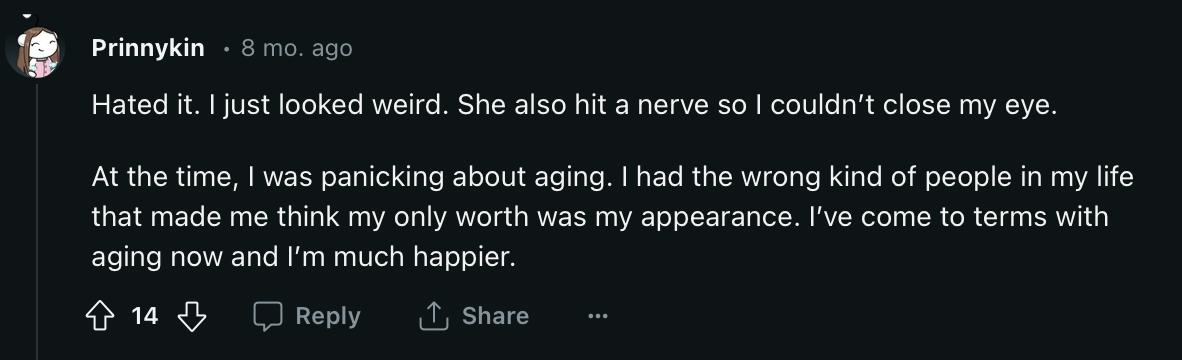The width and height of the screenshot is (1182, 360).
Task: Click the Reply button label
Action: tap(328, 316)
